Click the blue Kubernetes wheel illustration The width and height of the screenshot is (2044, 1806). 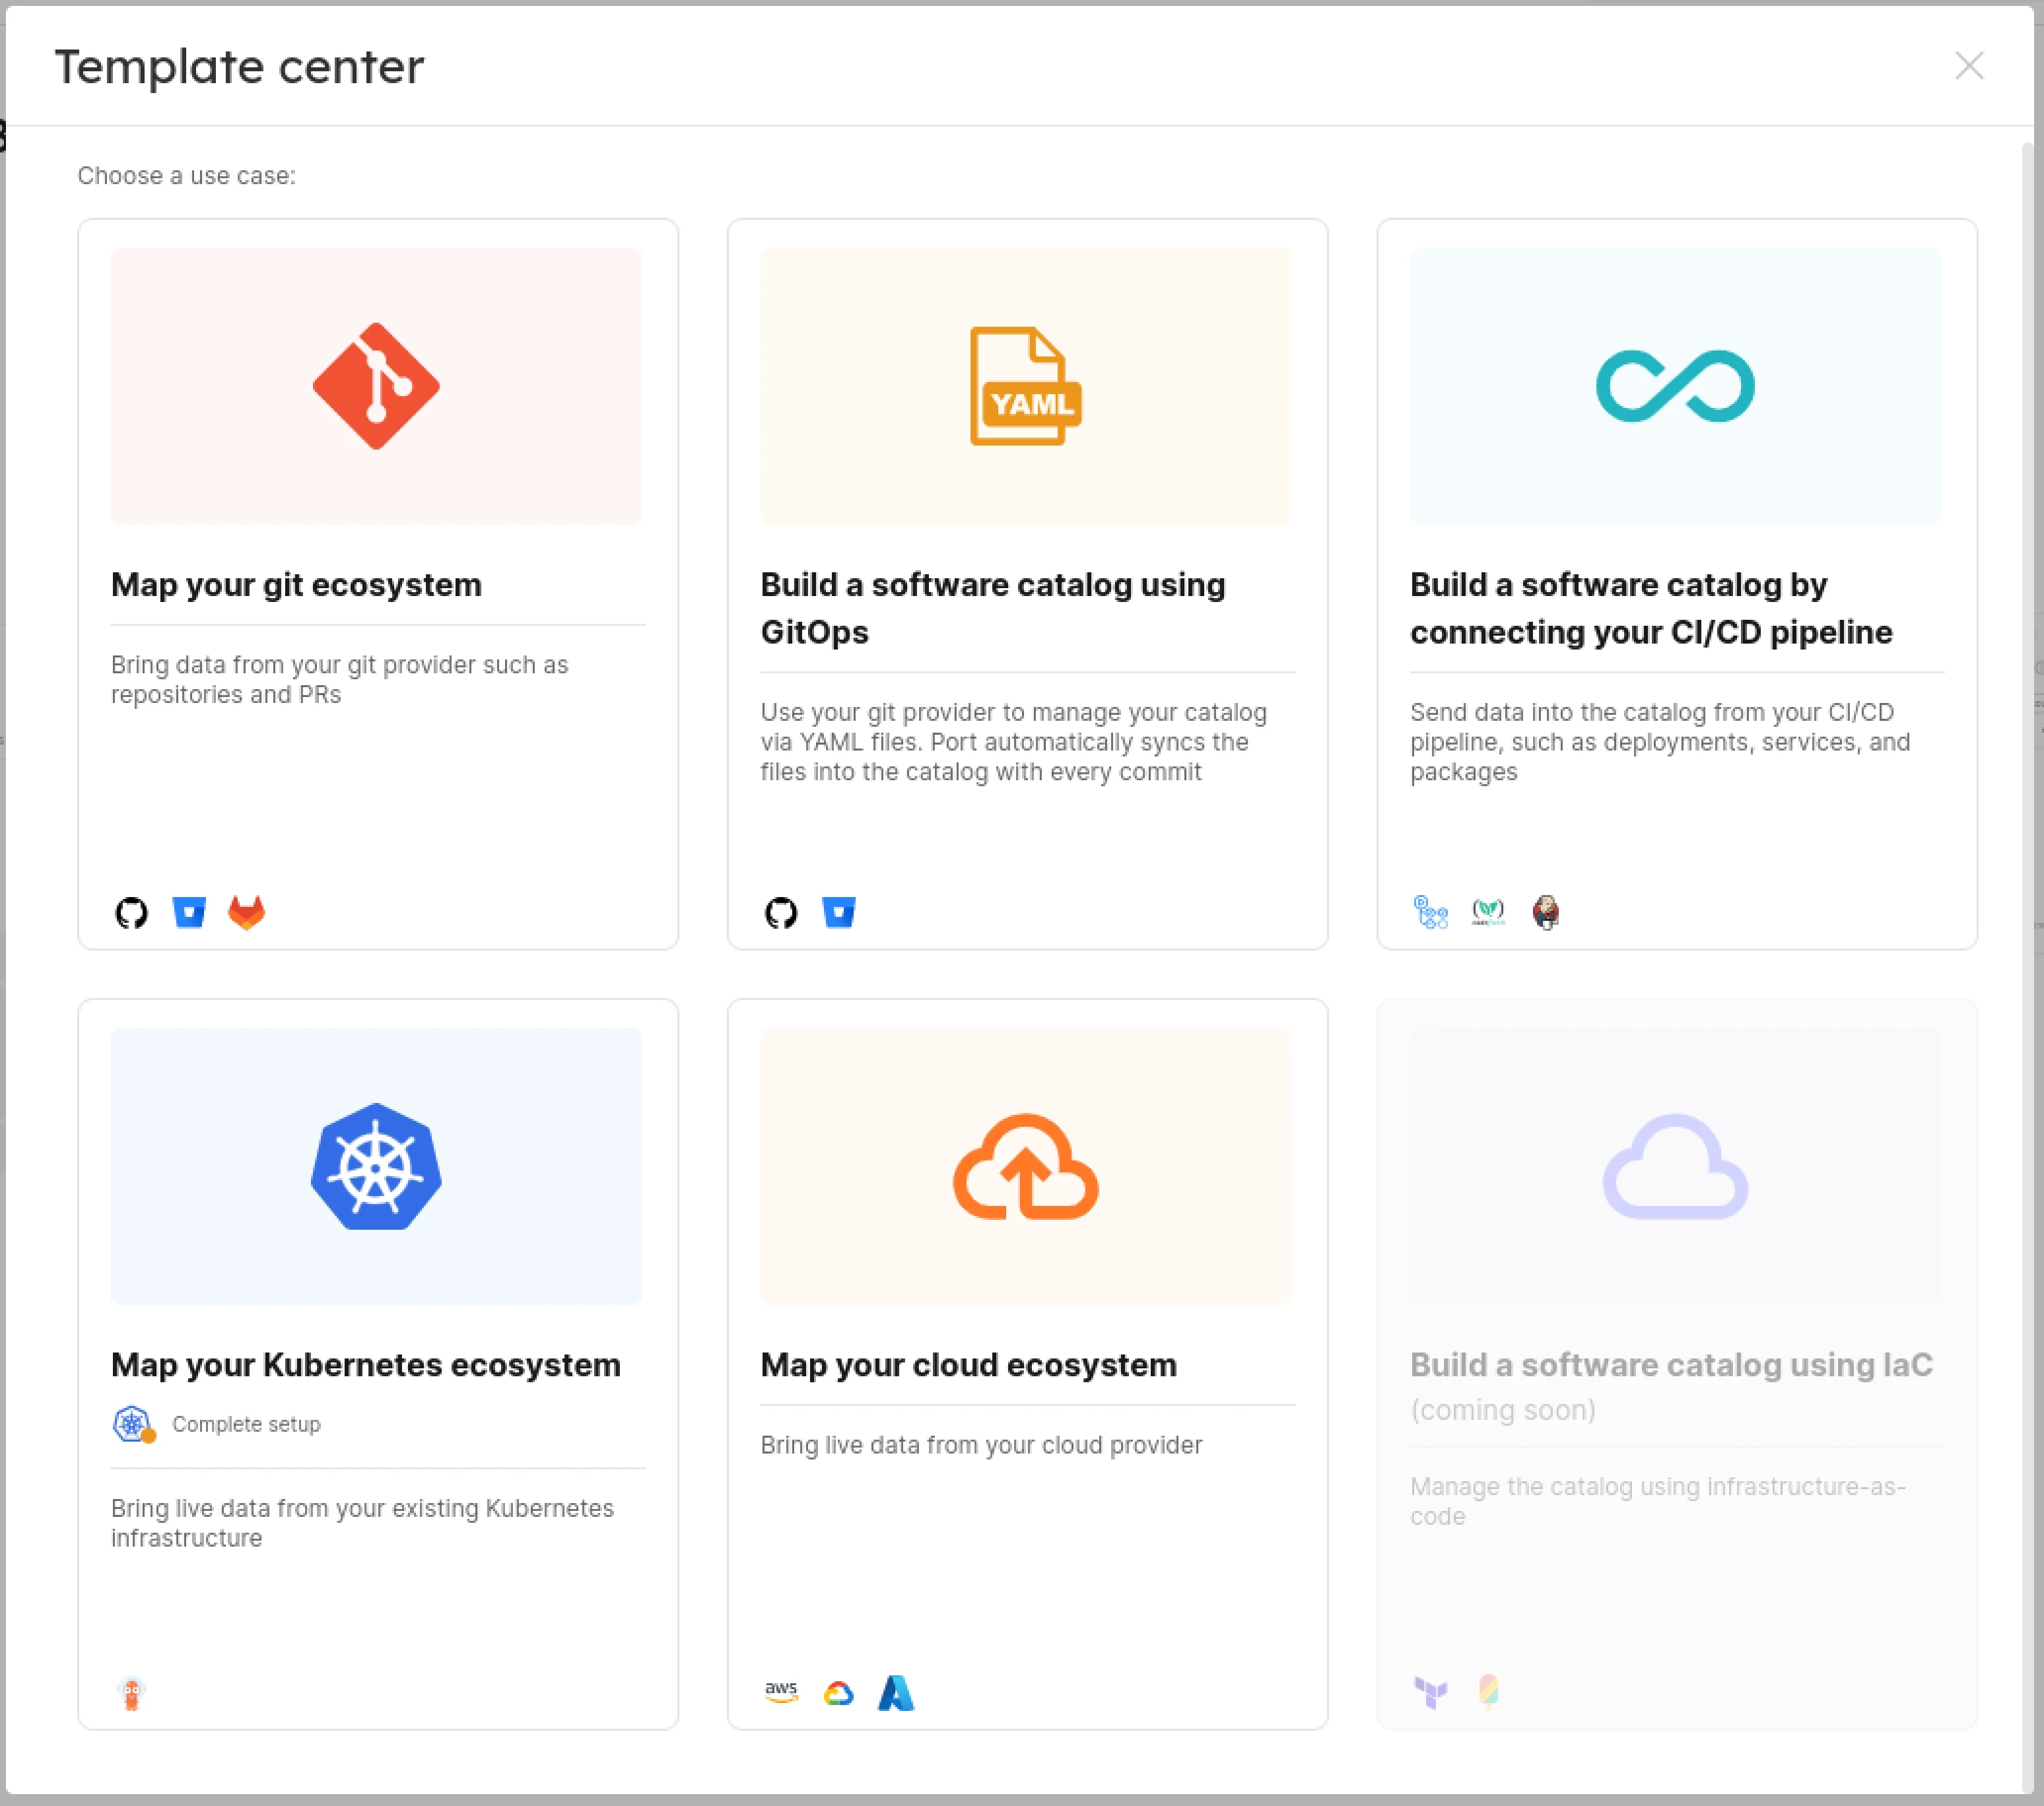click(376, 1166)
